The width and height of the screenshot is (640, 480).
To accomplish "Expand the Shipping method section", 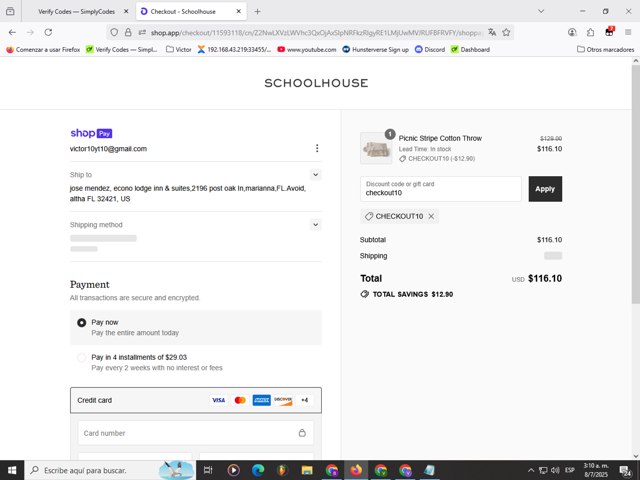I will (x=316, y=224).
